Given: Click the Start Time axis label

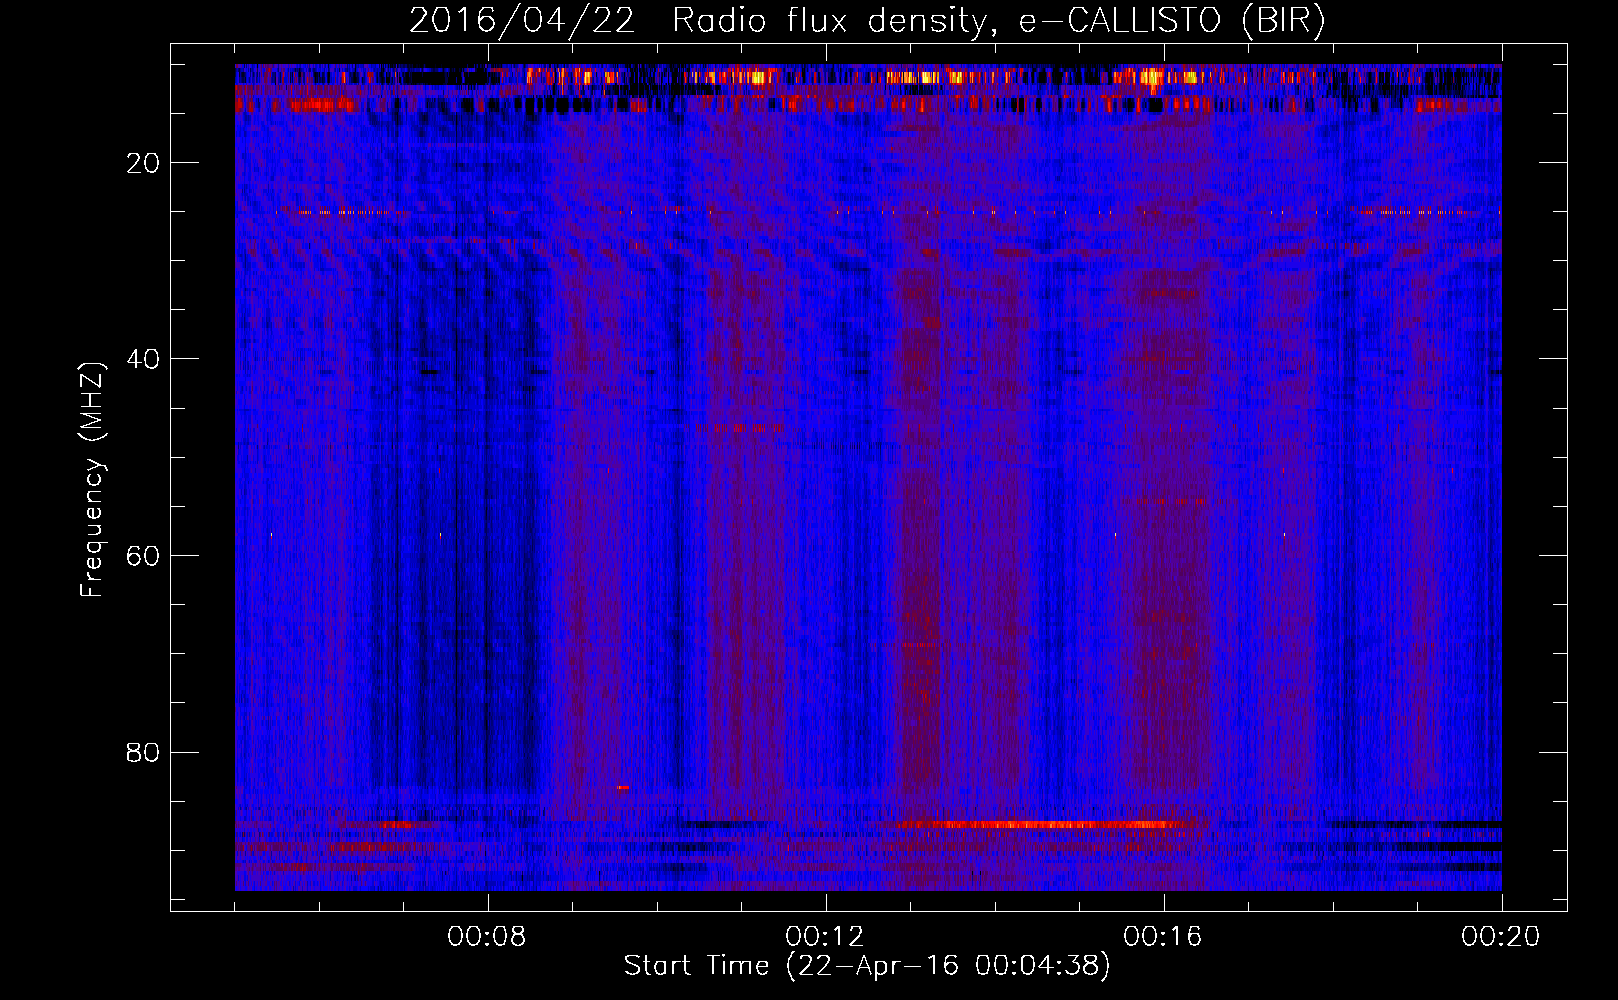Looking at the screenshot, I should [867, 966].
